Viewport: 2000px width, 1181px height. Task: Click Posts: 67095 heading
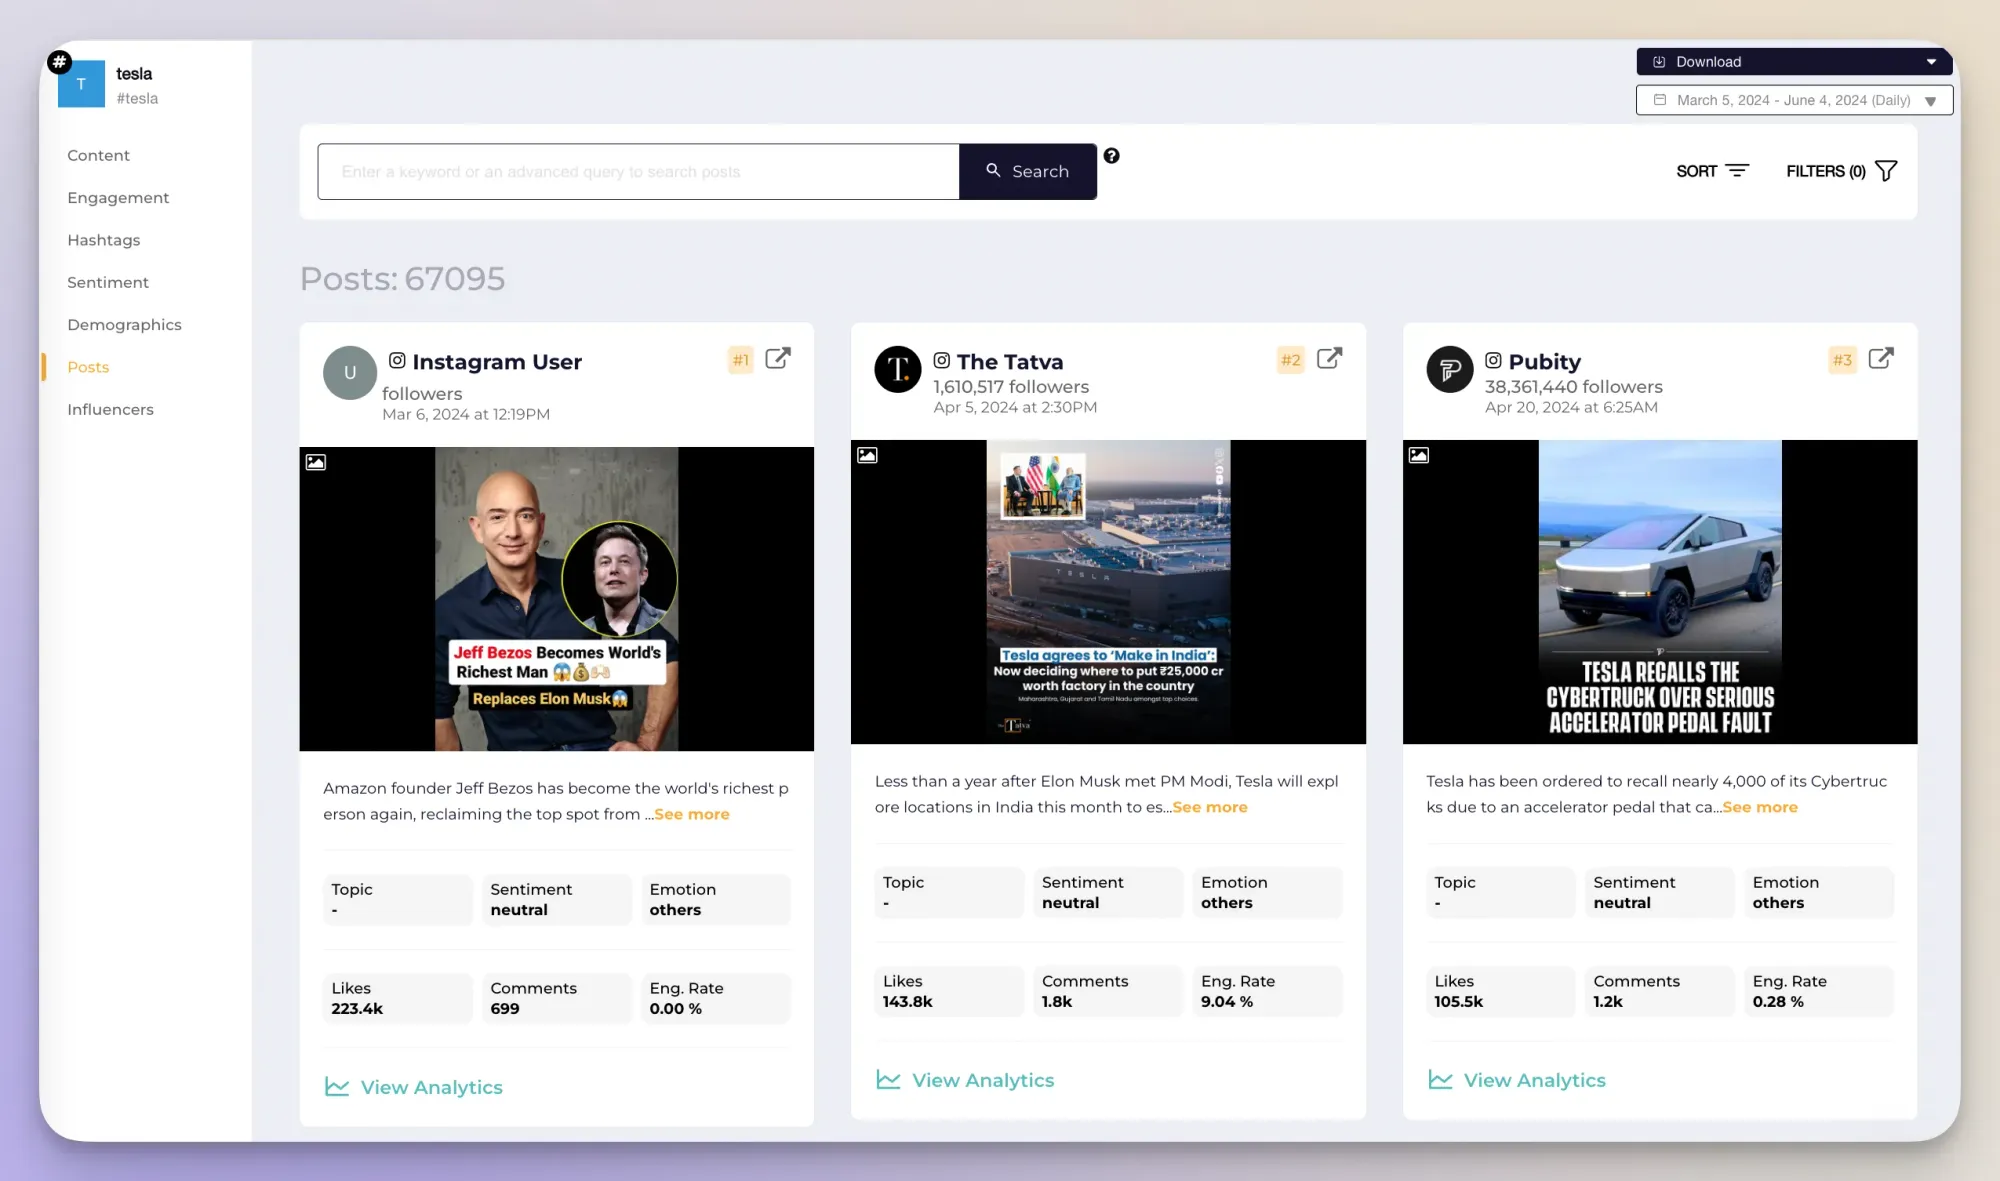(403, 278)
